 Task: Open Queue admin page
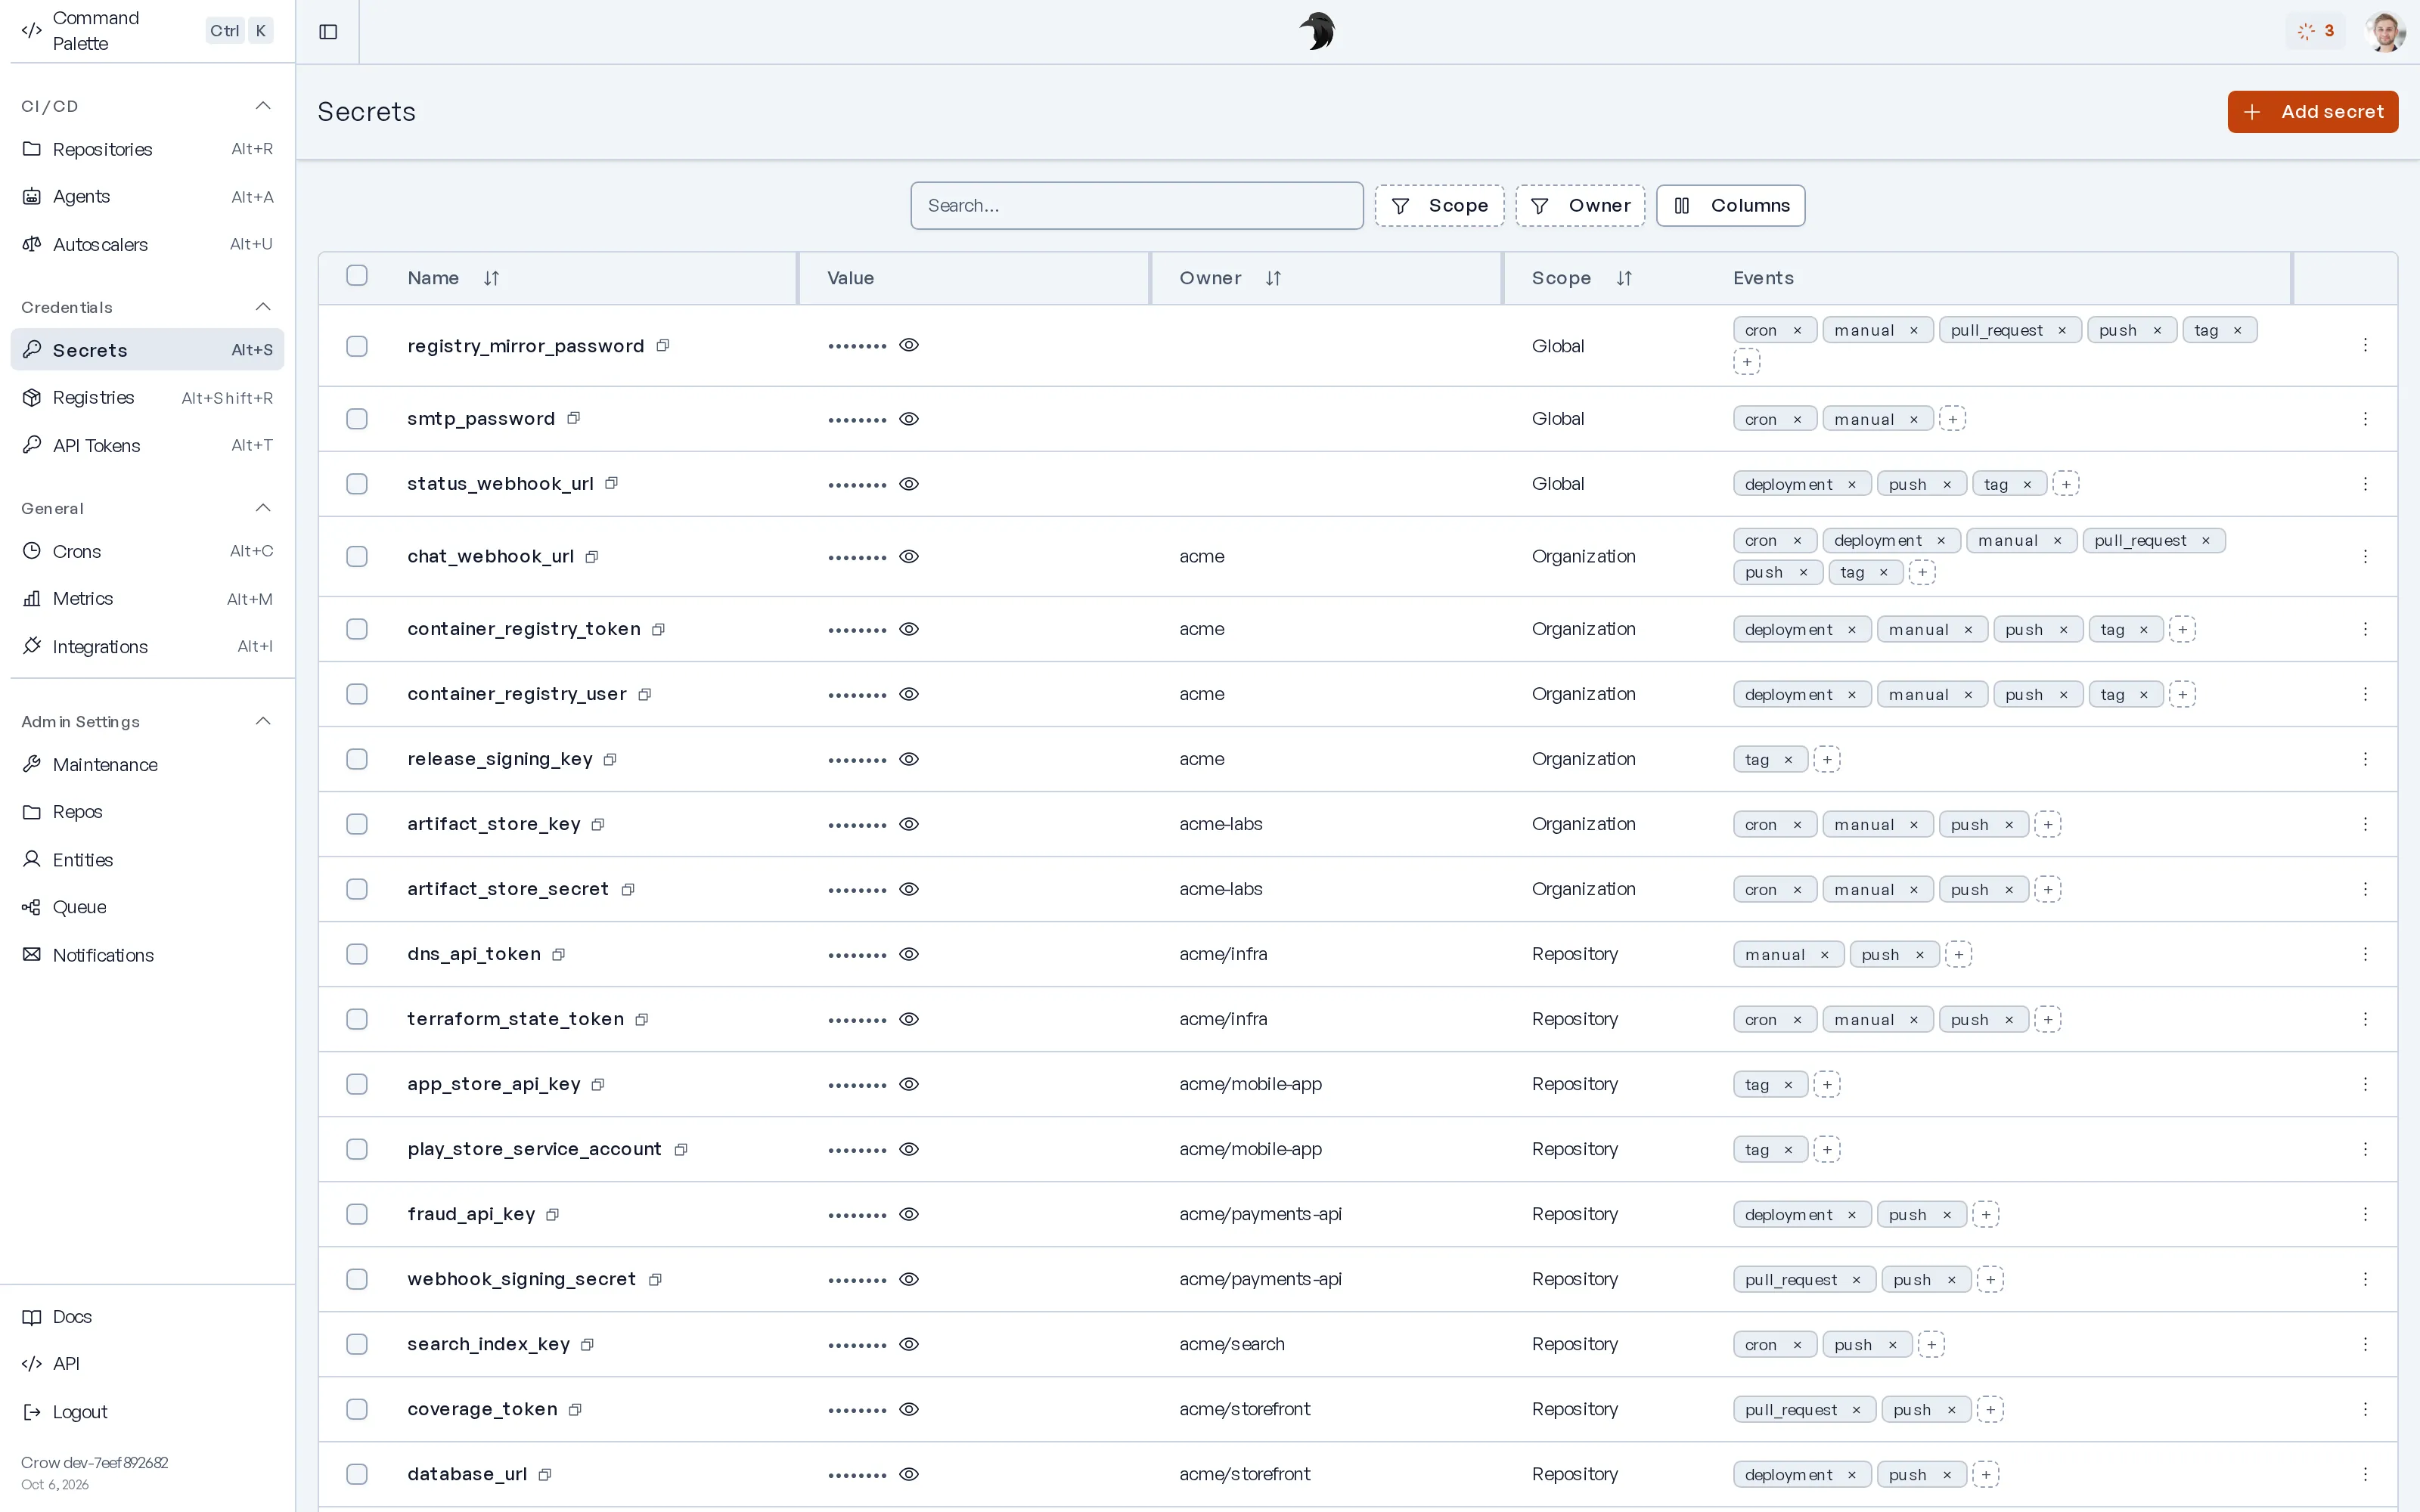pyautogui.click(x=147, y=907)
